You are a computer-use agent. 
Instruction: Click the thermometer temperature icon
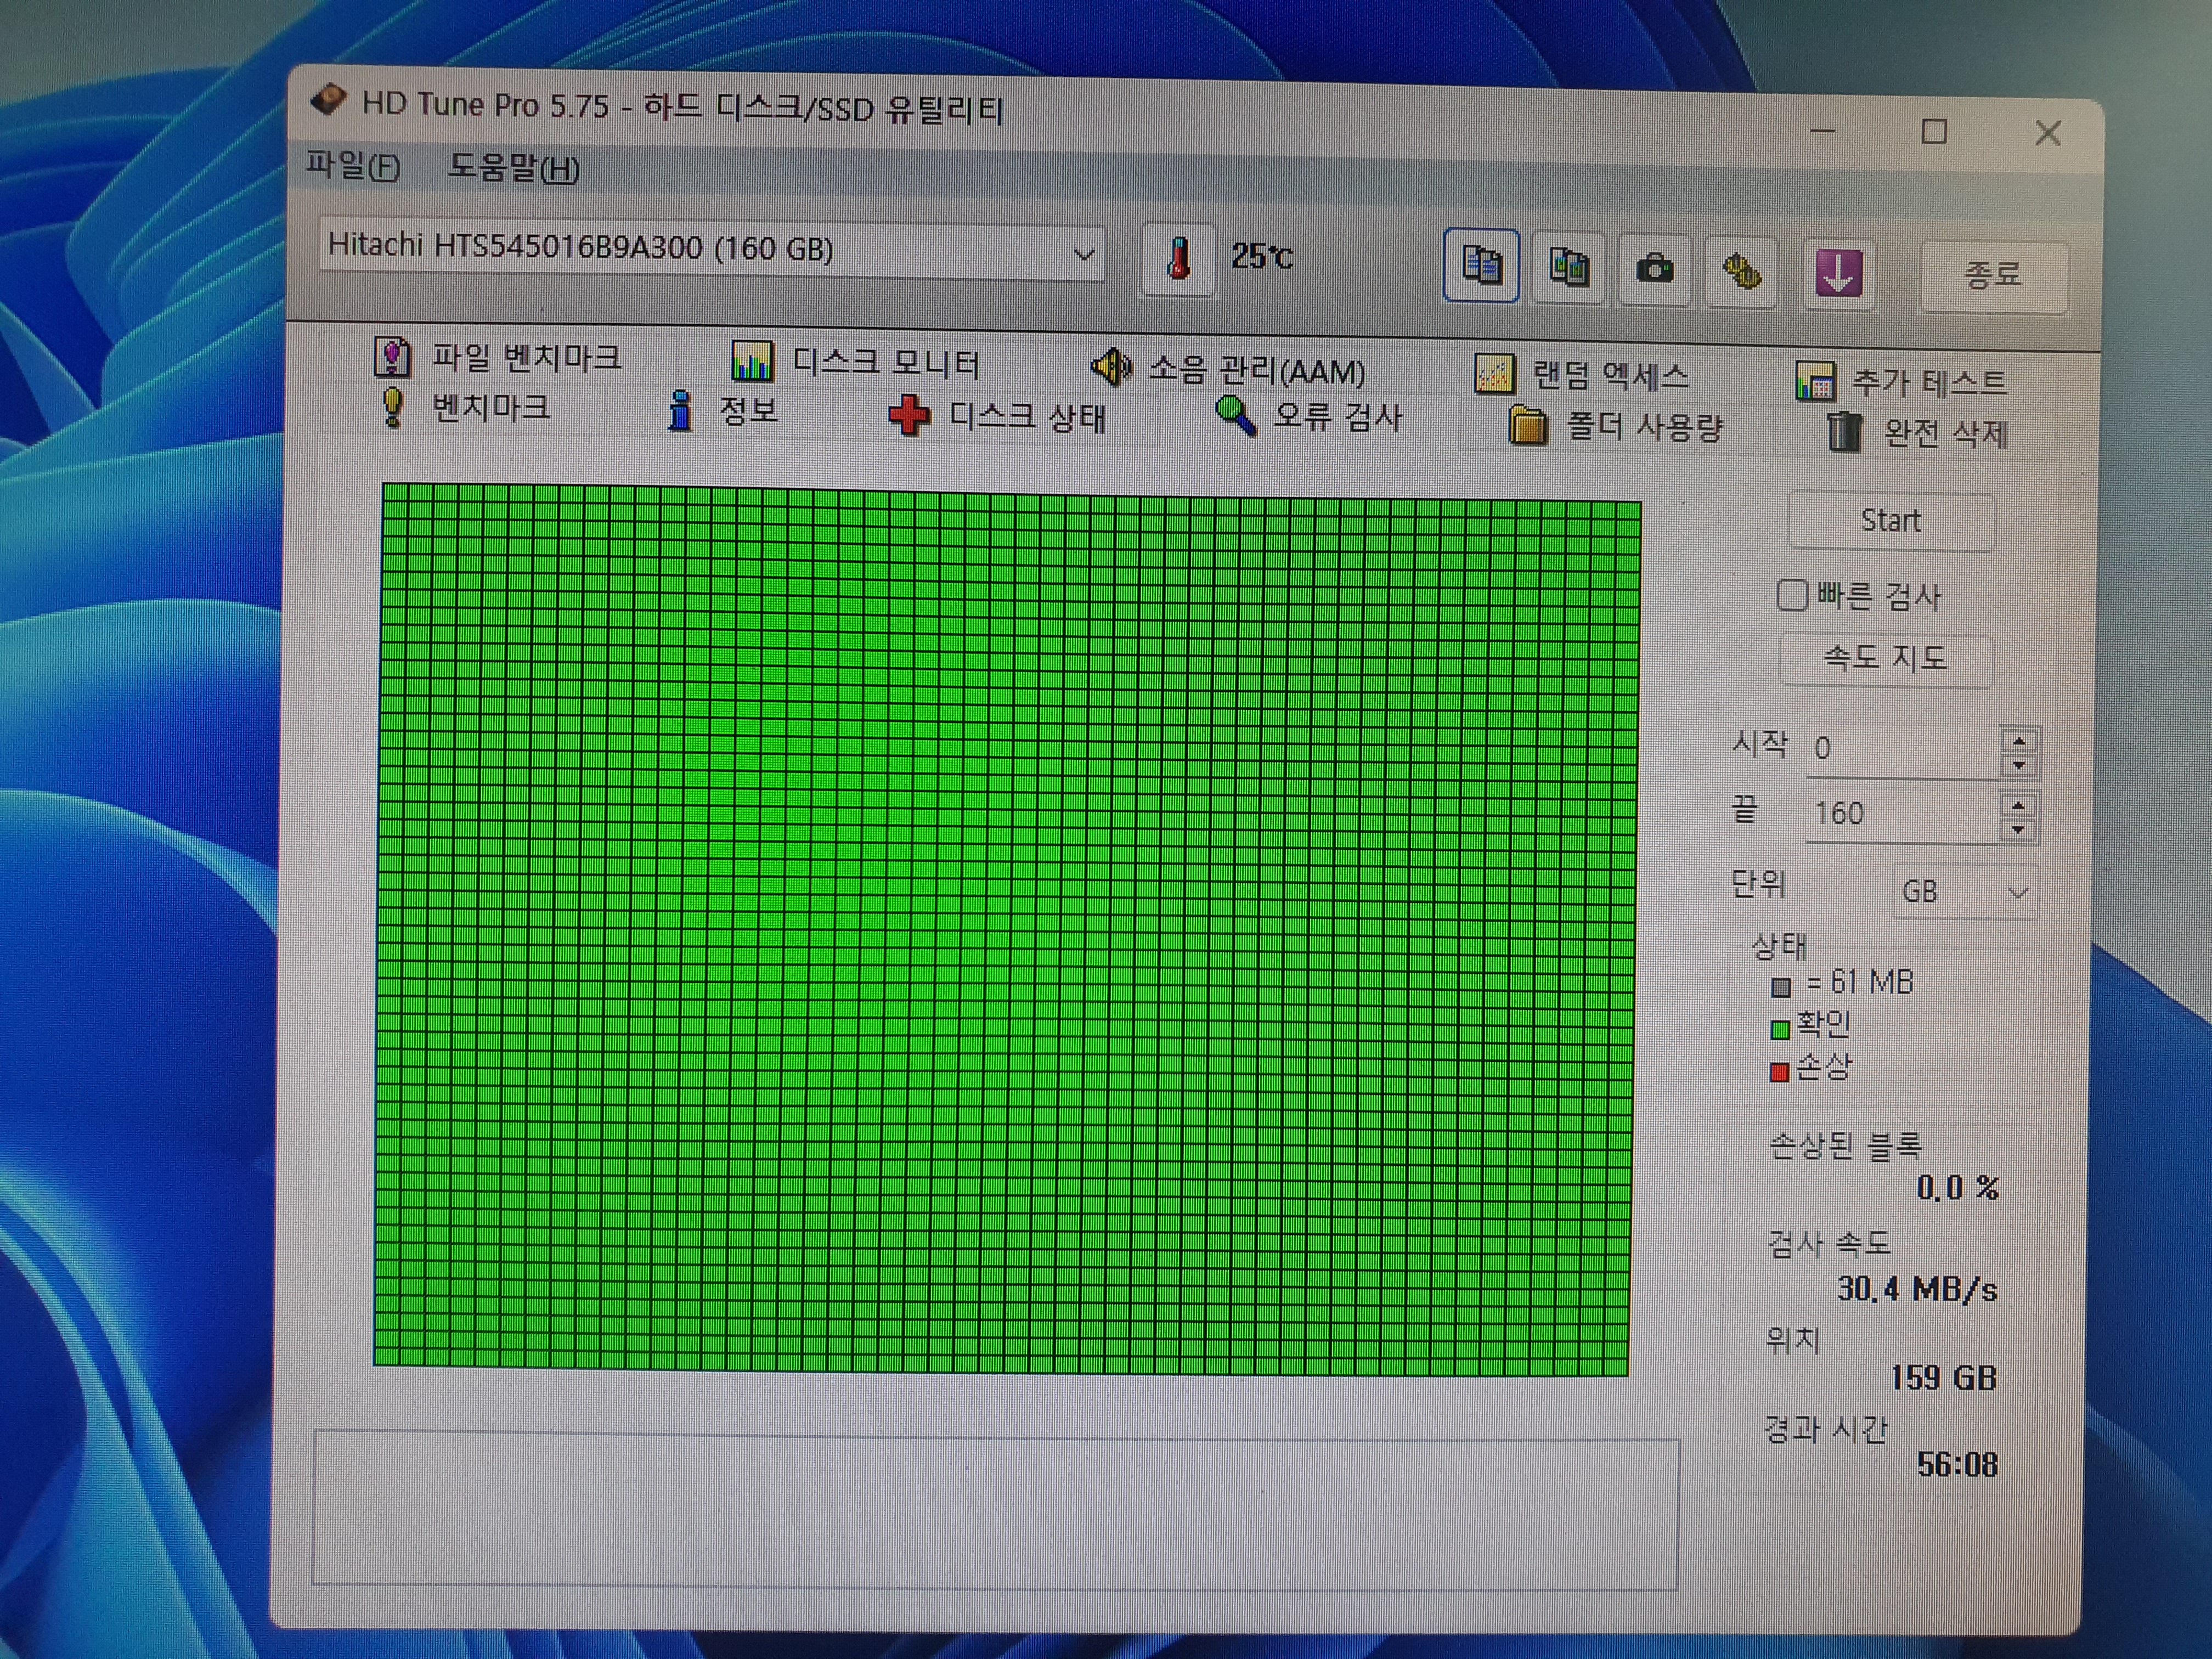pyautogui.click(x=1178, y=260)
